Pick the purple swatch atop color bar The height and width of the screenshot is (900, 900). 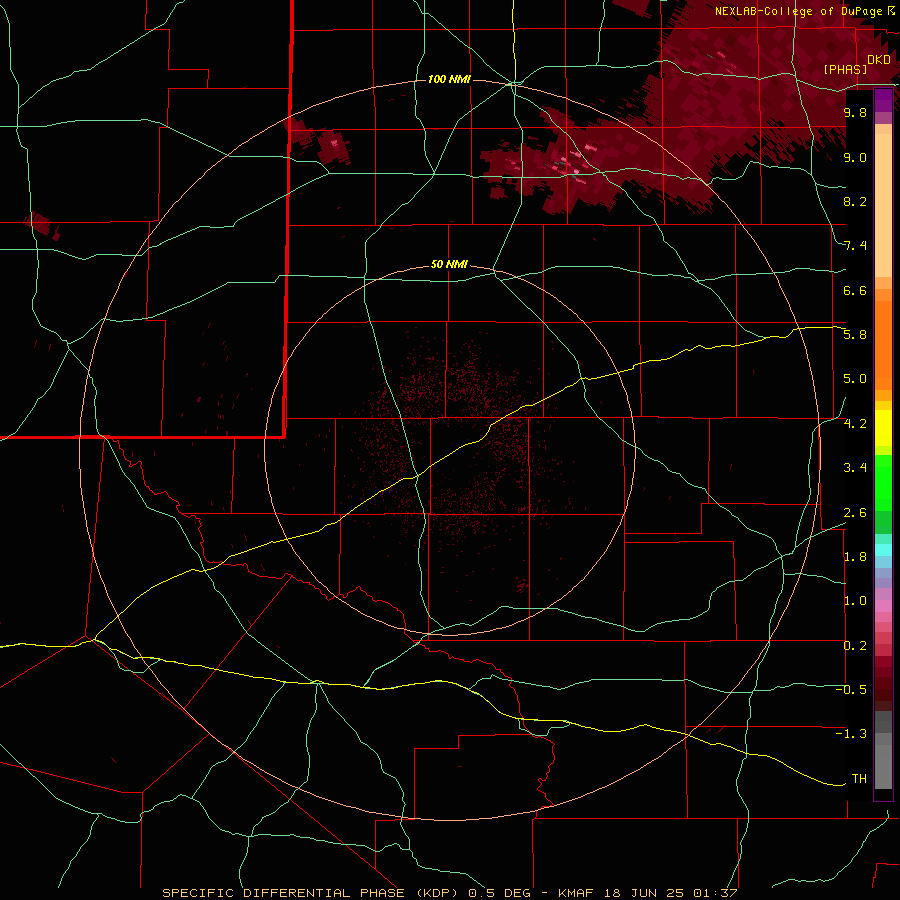tap(883, 100)
